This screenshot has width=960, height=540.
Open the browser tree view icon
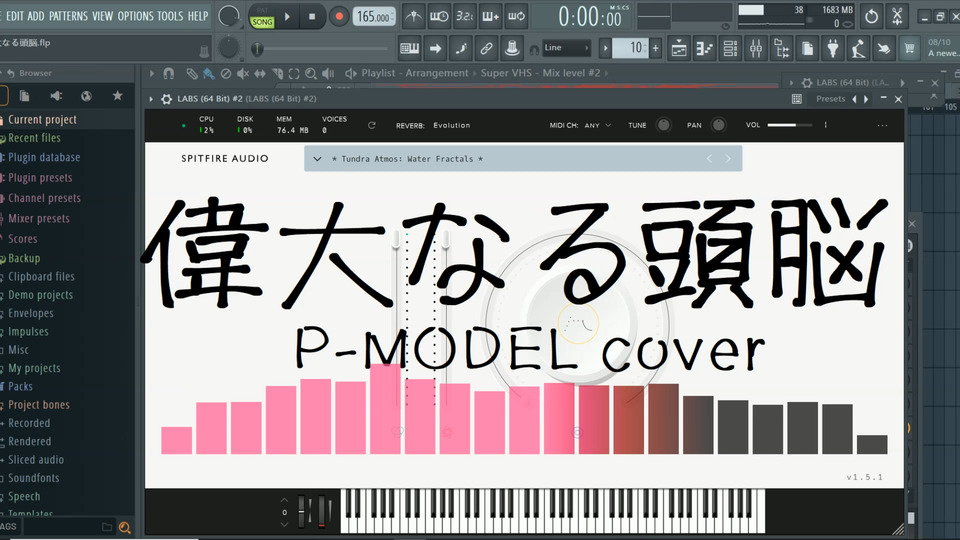pyautogui.click(x=782, y=48)
